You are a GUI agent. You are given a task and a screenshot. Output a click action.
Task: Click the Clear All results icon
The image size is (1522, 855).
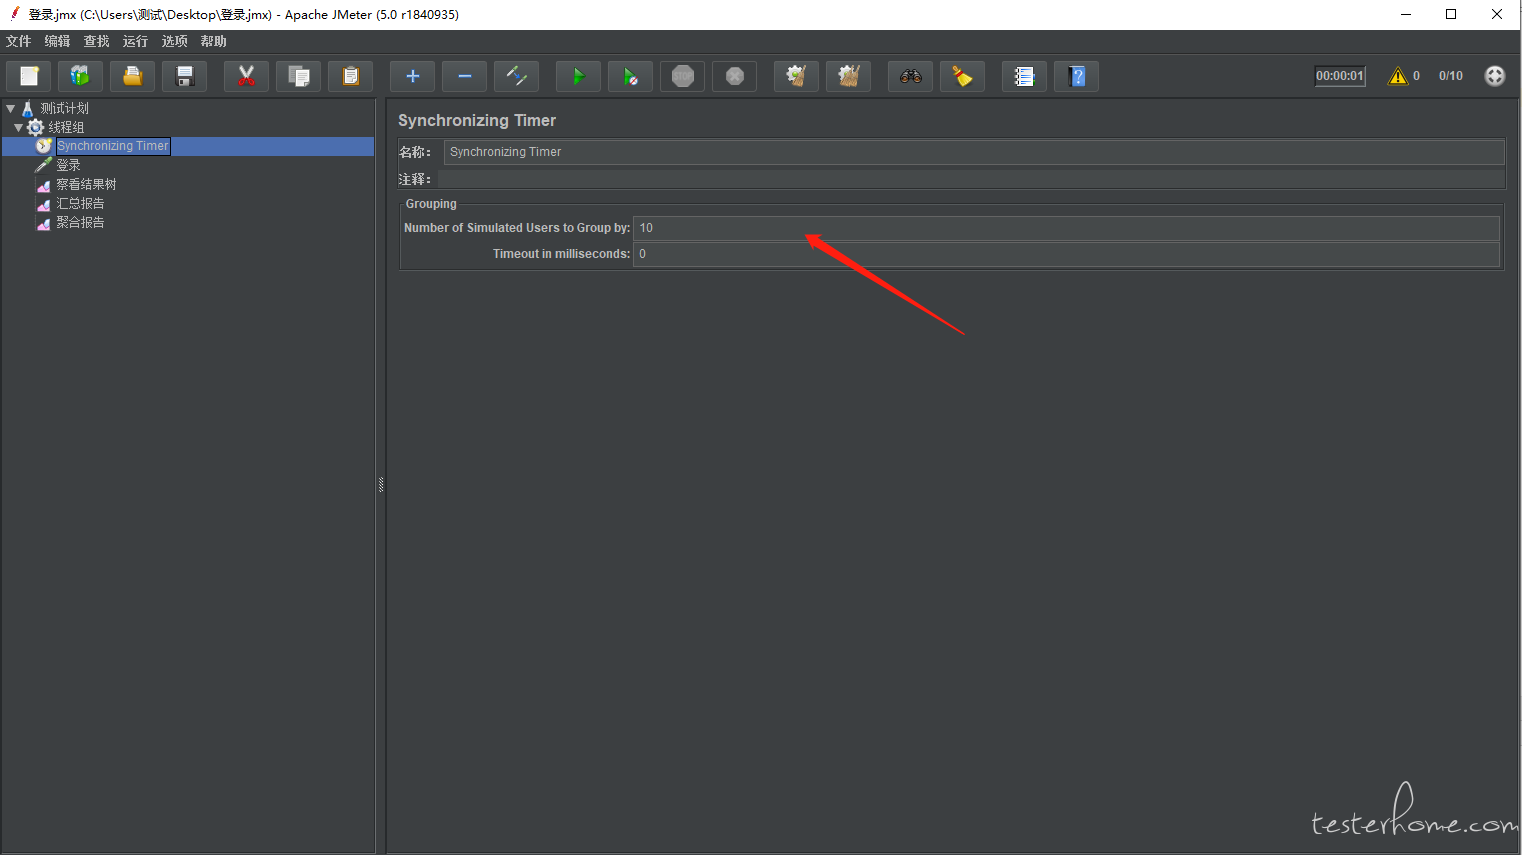[x=848, y=76]
